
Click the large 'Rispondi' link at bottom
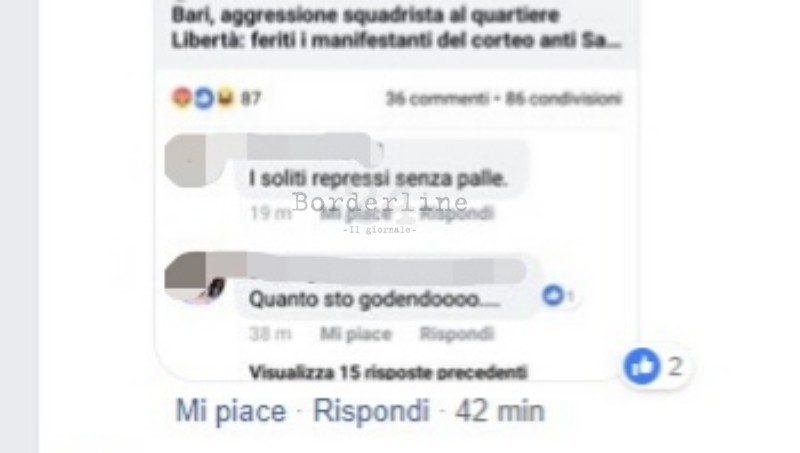(371, 411)
